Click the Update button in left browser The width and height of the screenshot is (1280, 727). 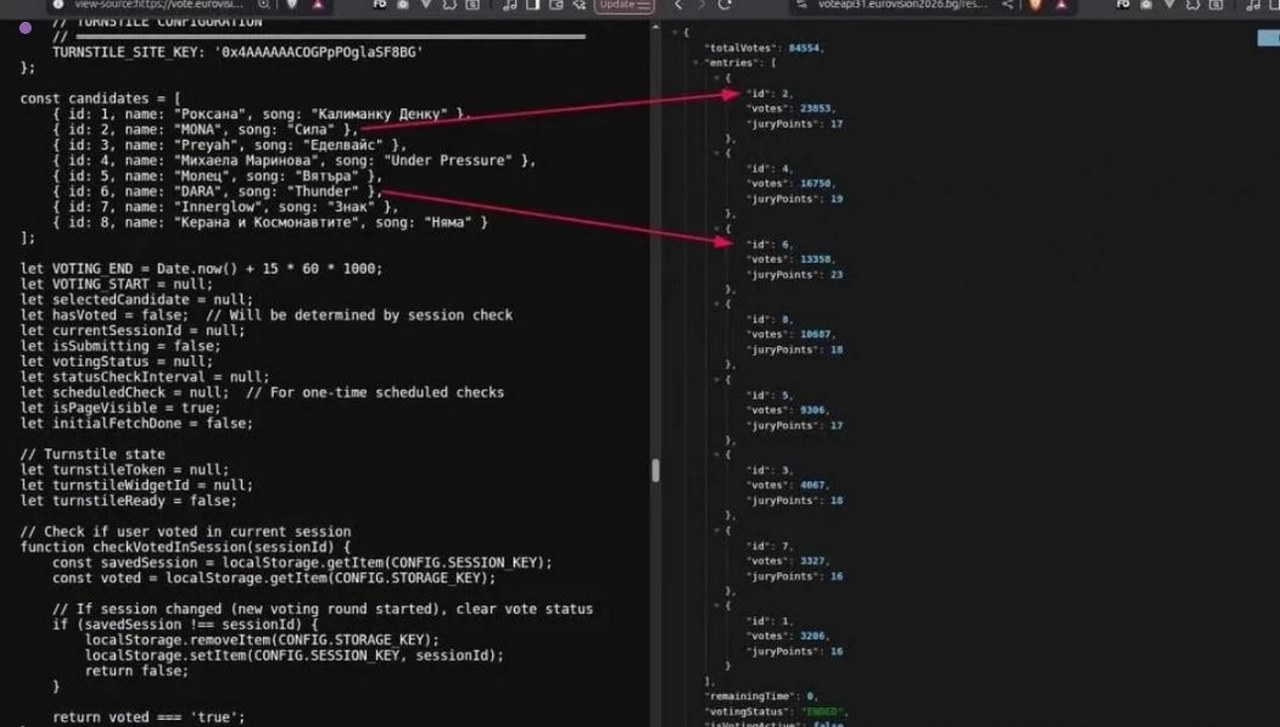tap(617, 5)
